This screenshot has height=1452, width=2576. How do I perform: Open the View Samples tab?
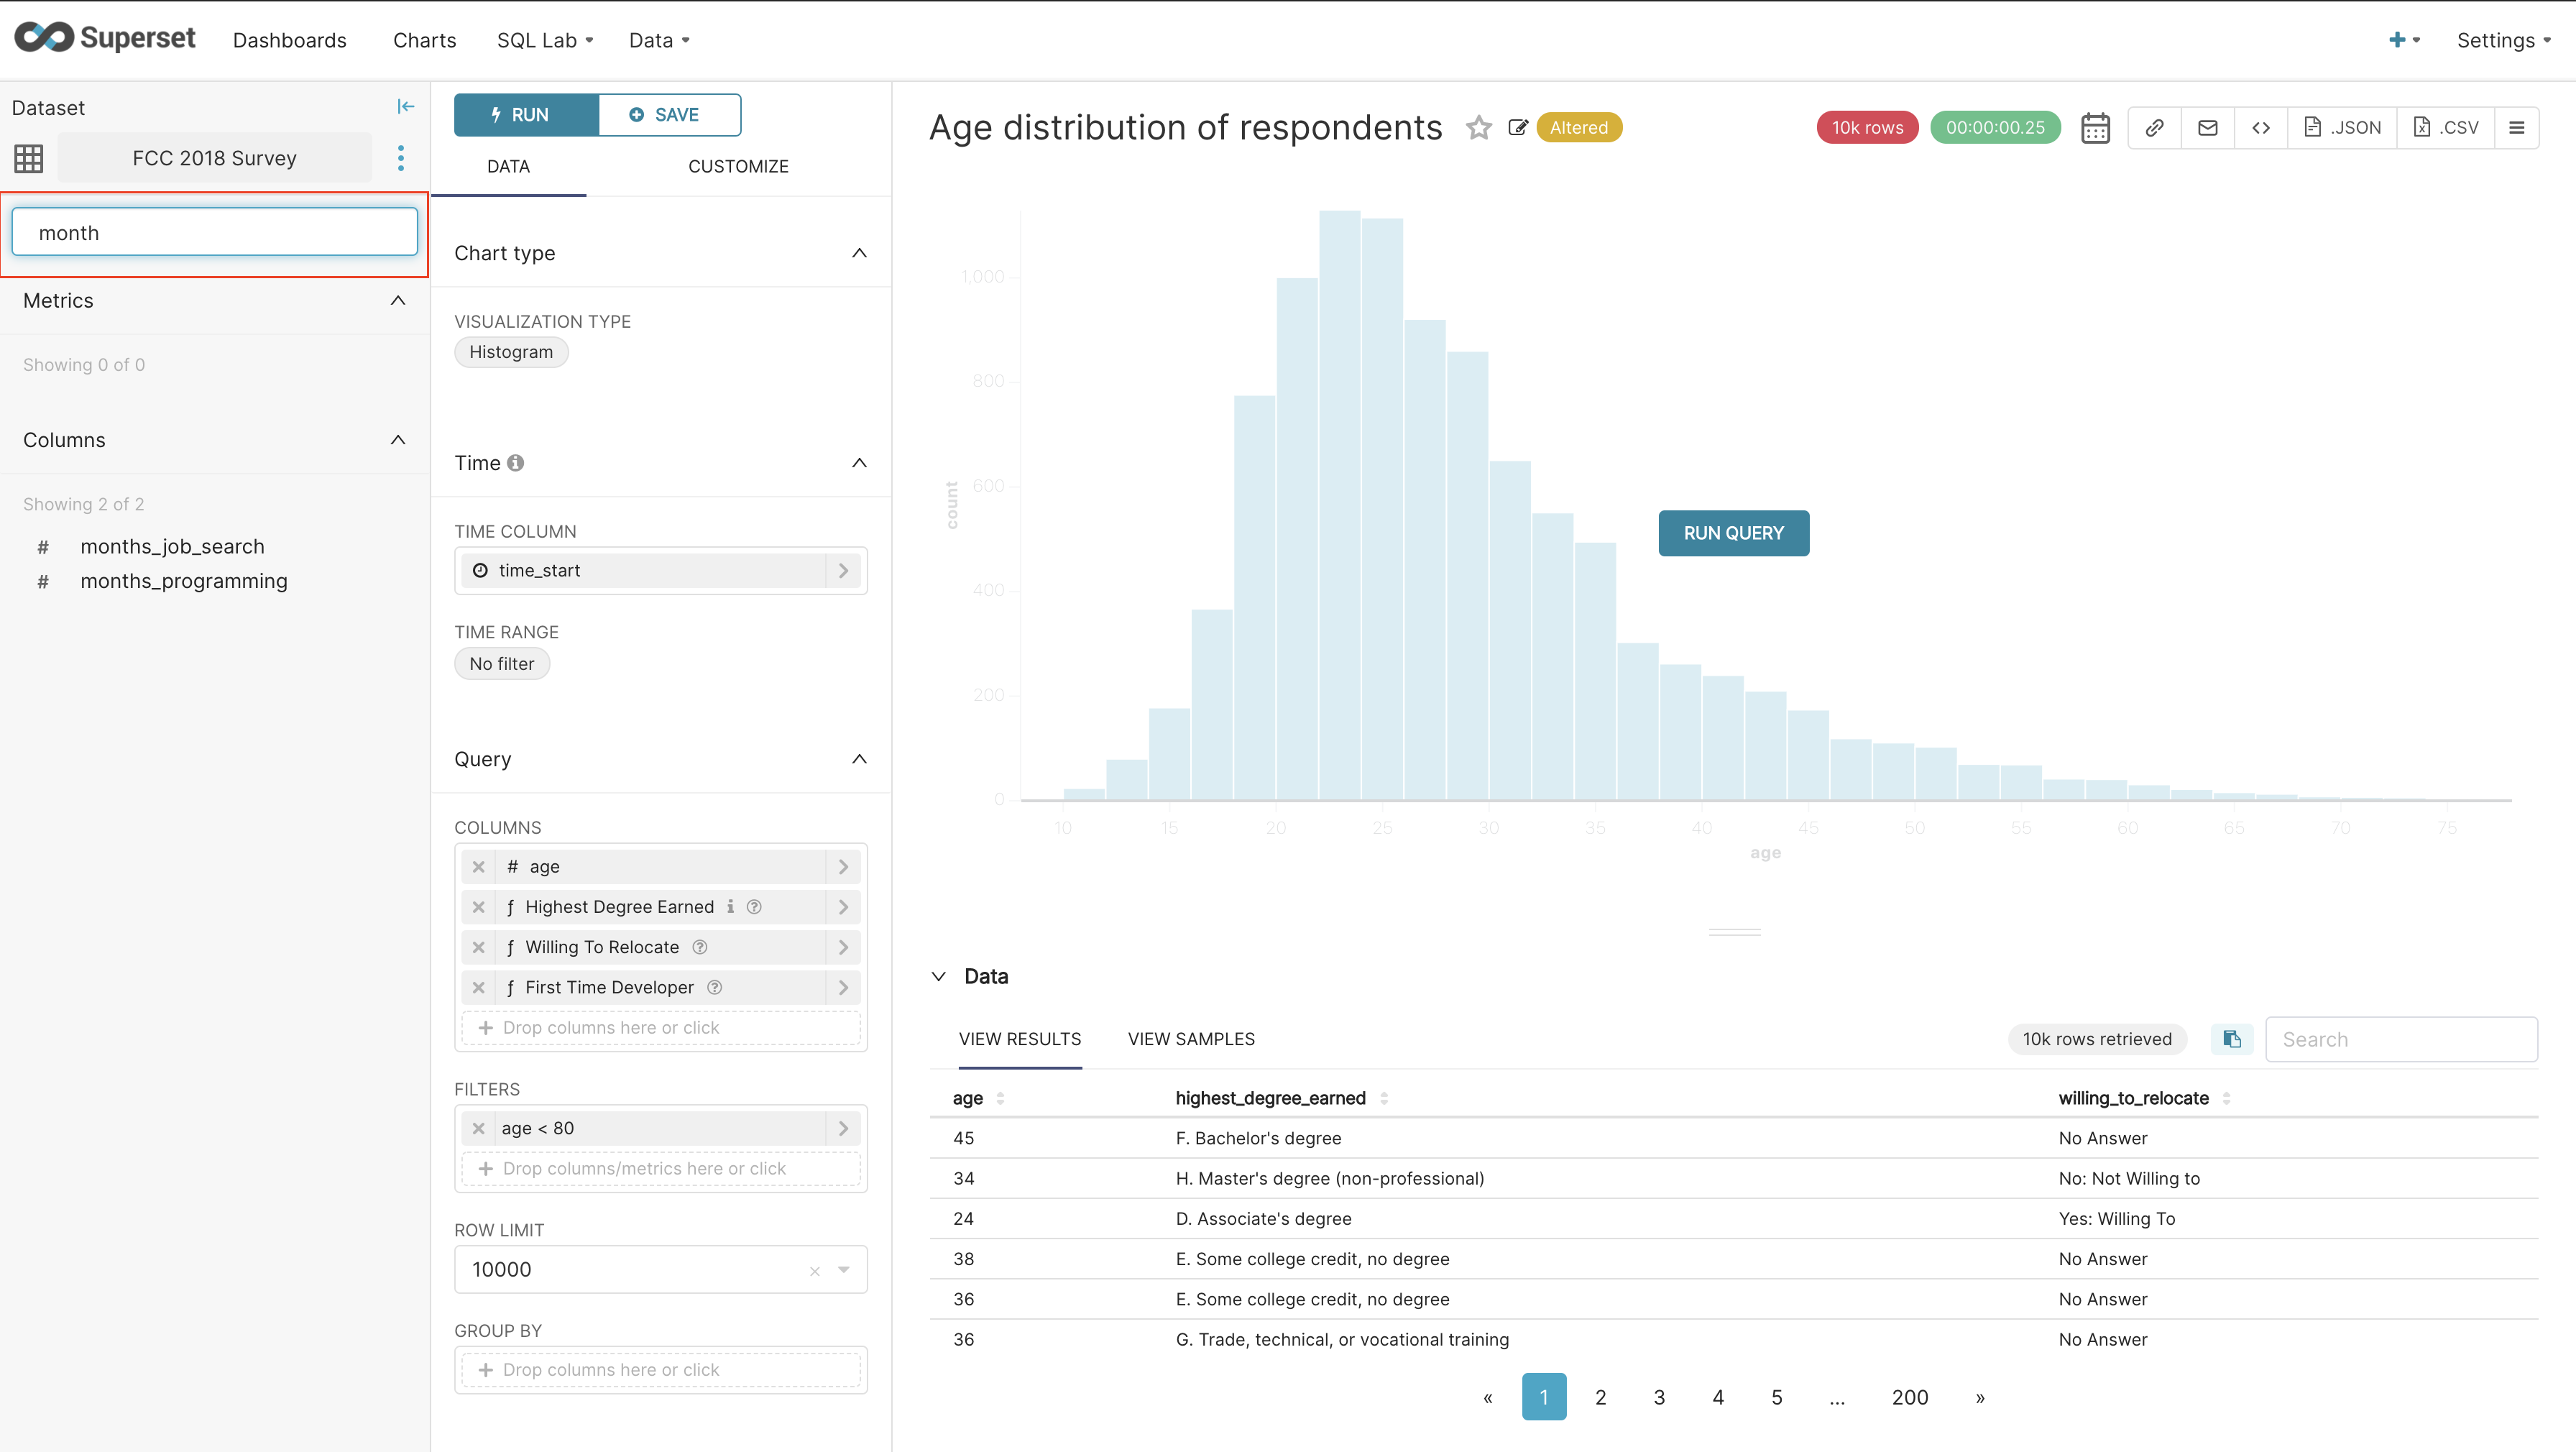point(1190,1039)
